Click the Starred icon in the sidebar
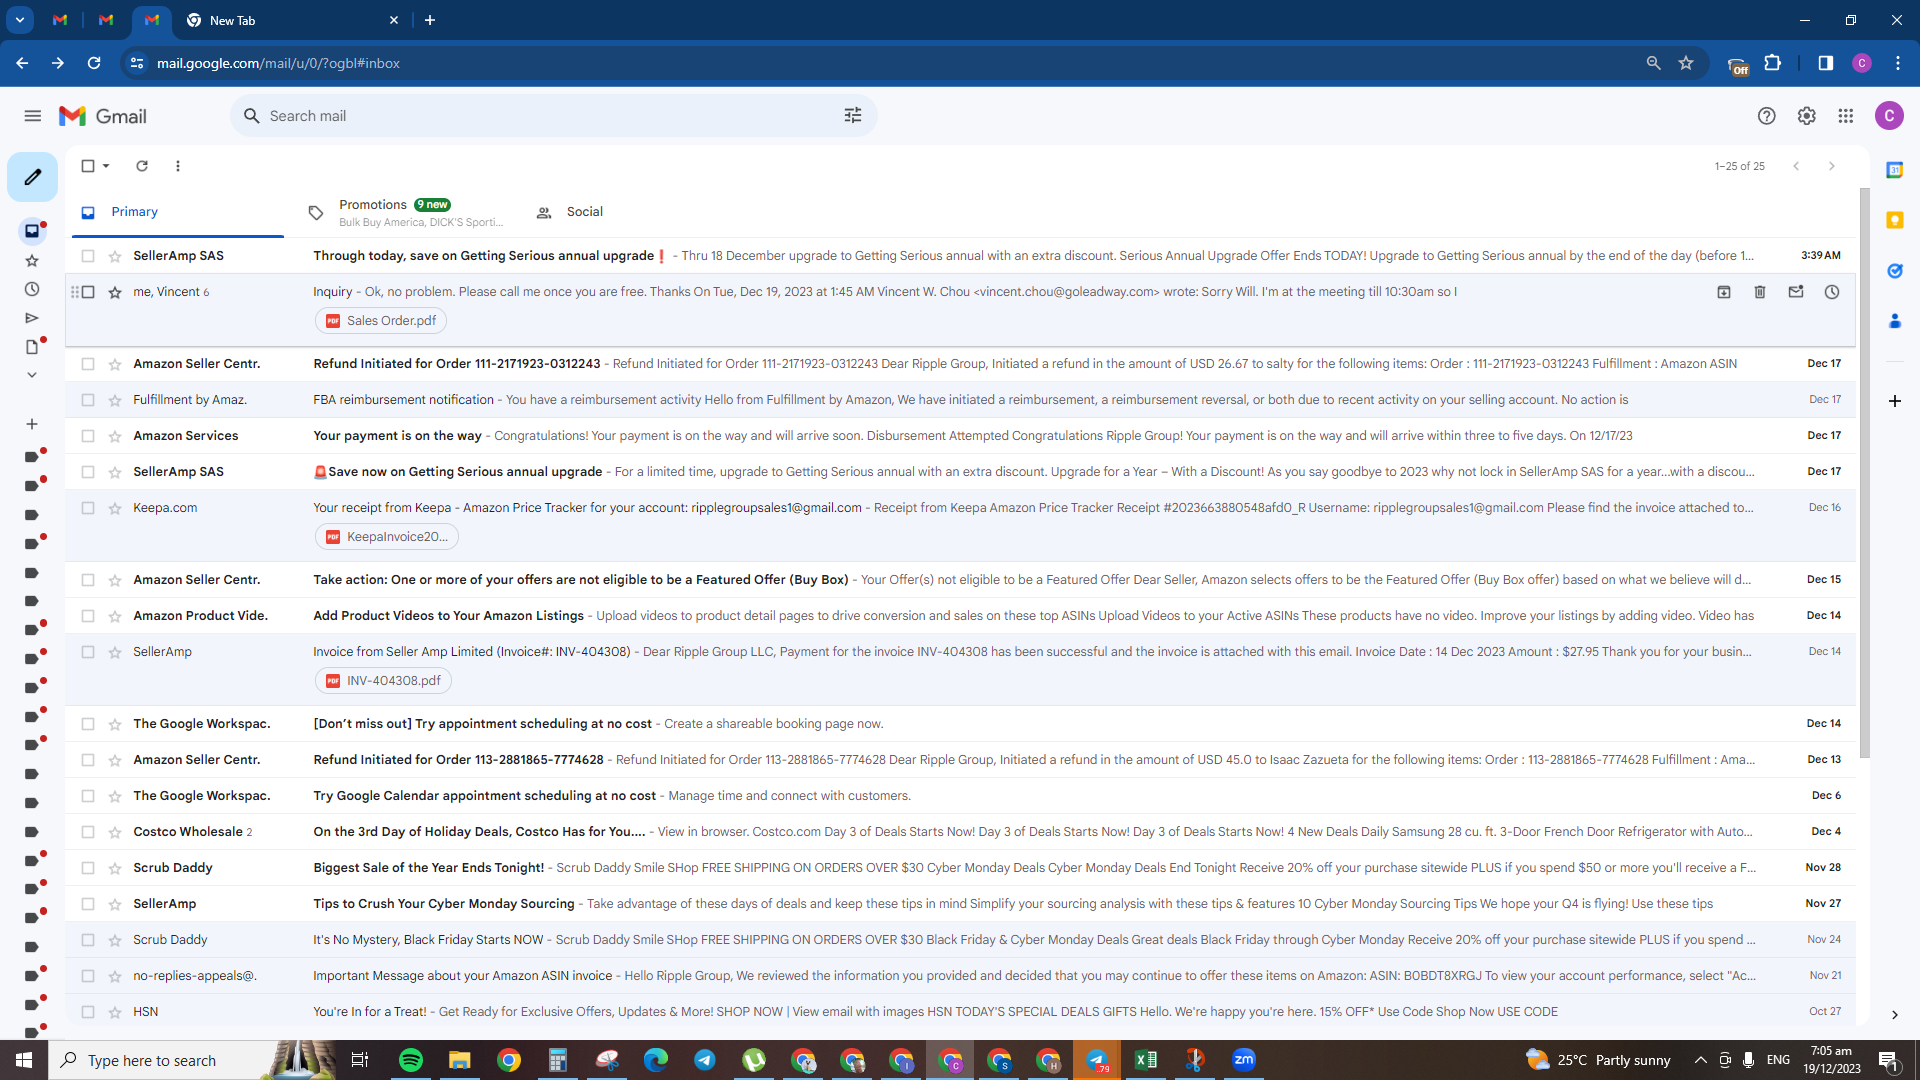This screenshot has width=1920, height=1080. tap(32, 260)
